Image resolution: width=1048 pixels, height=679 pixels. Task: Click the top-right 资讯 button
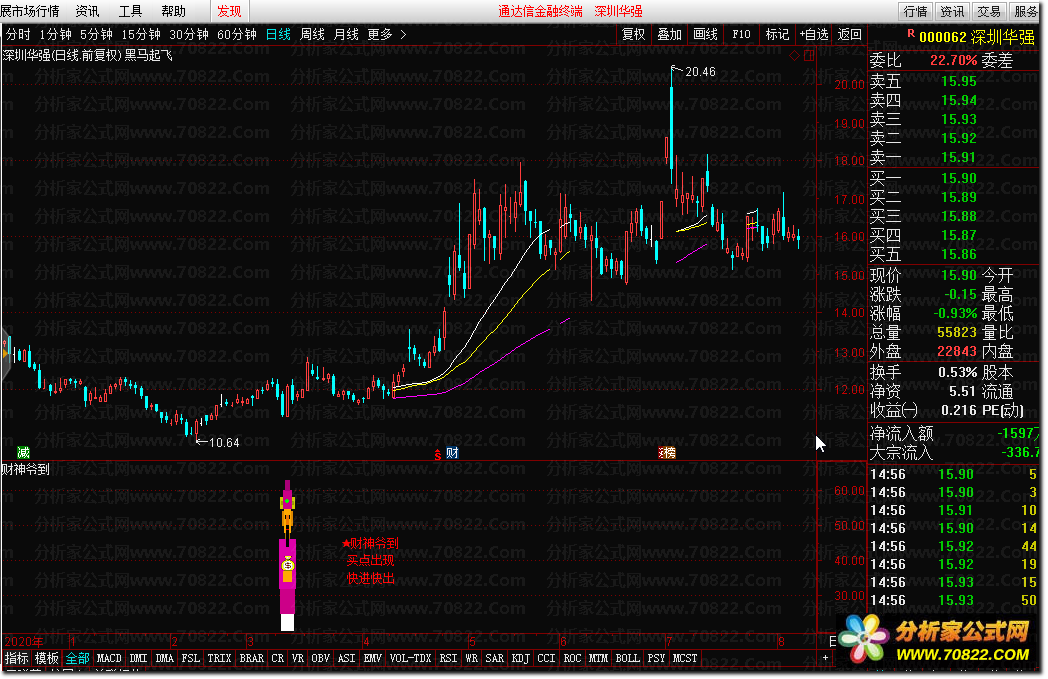click(952, 11)
